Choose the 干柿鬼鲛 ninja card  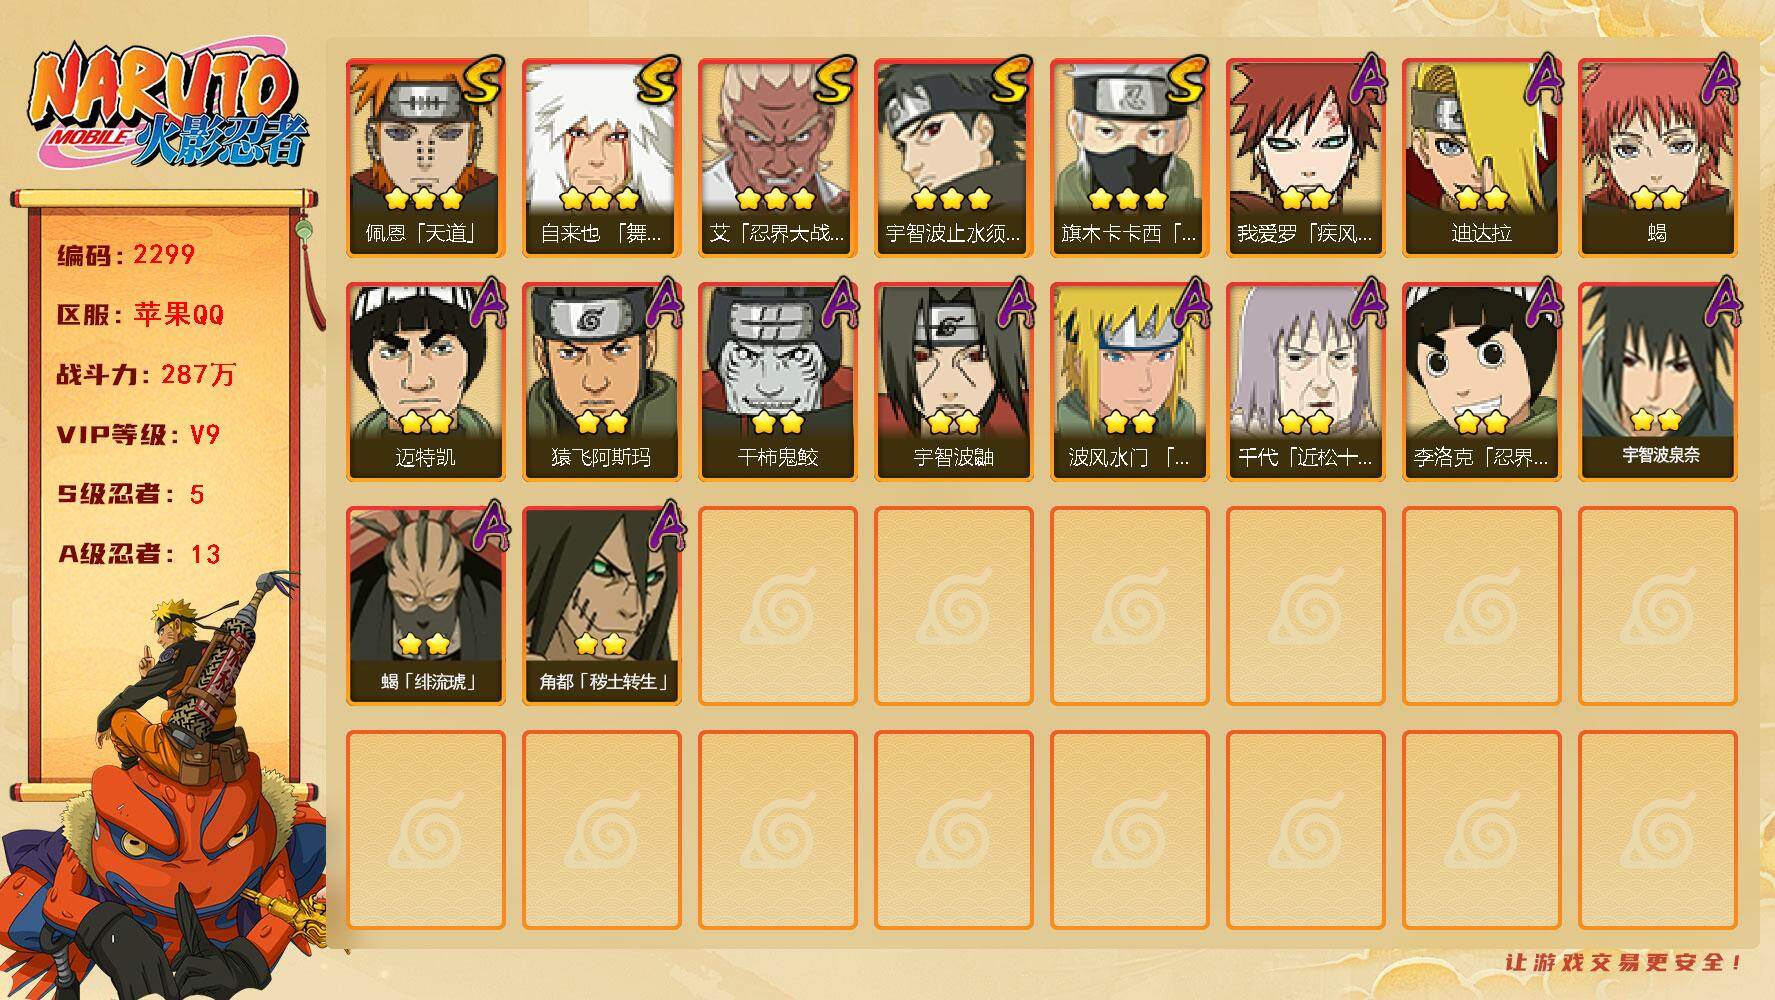778,382
